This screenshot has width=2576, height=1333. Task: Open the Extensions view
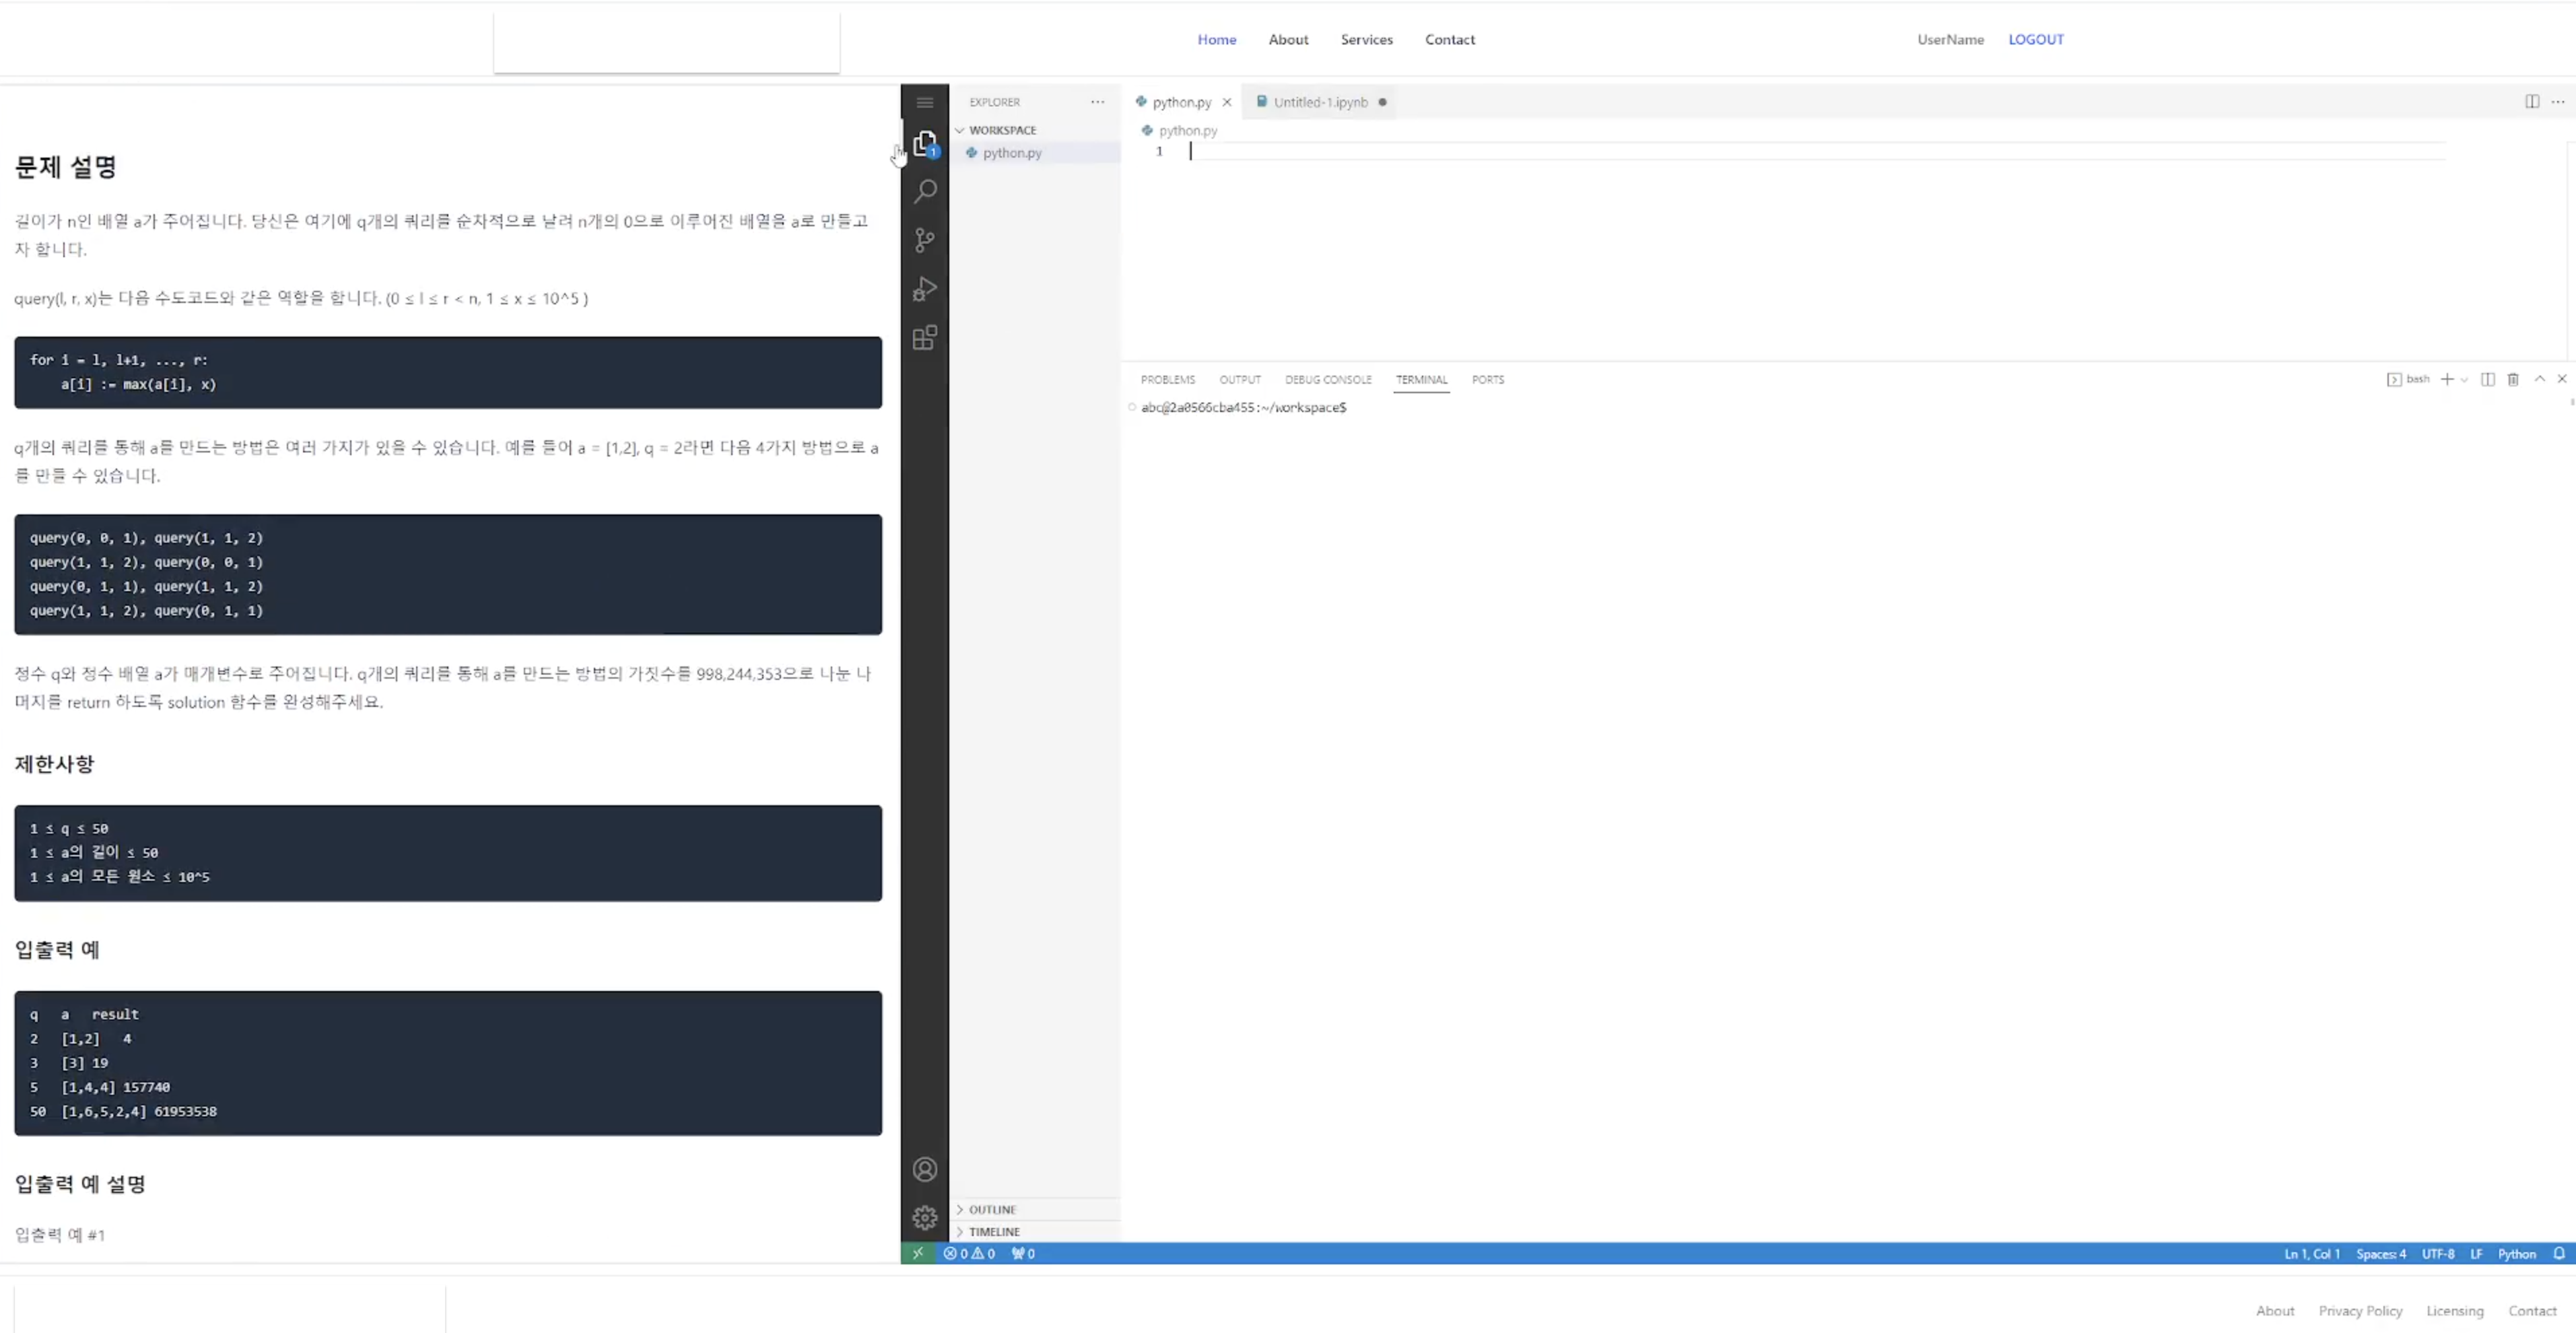tap(924, 338)
